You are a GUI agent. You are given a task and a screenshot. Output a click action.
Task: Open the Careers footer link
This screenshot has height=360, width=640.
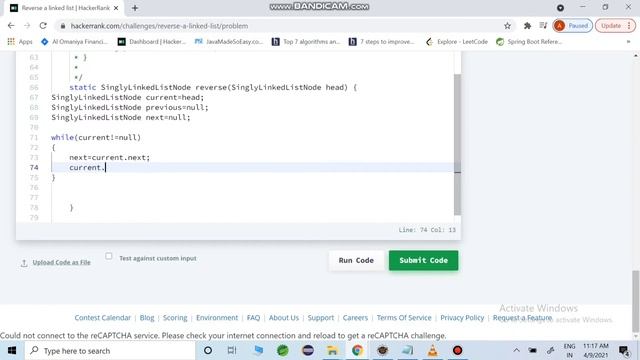coord(355,318)
